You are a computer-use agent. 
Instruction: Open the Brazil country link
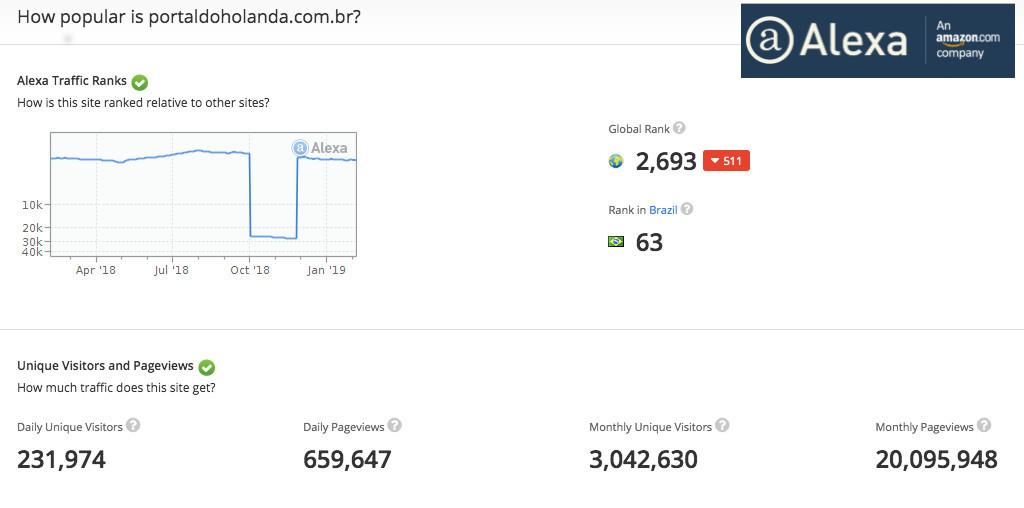click(663, 210)
